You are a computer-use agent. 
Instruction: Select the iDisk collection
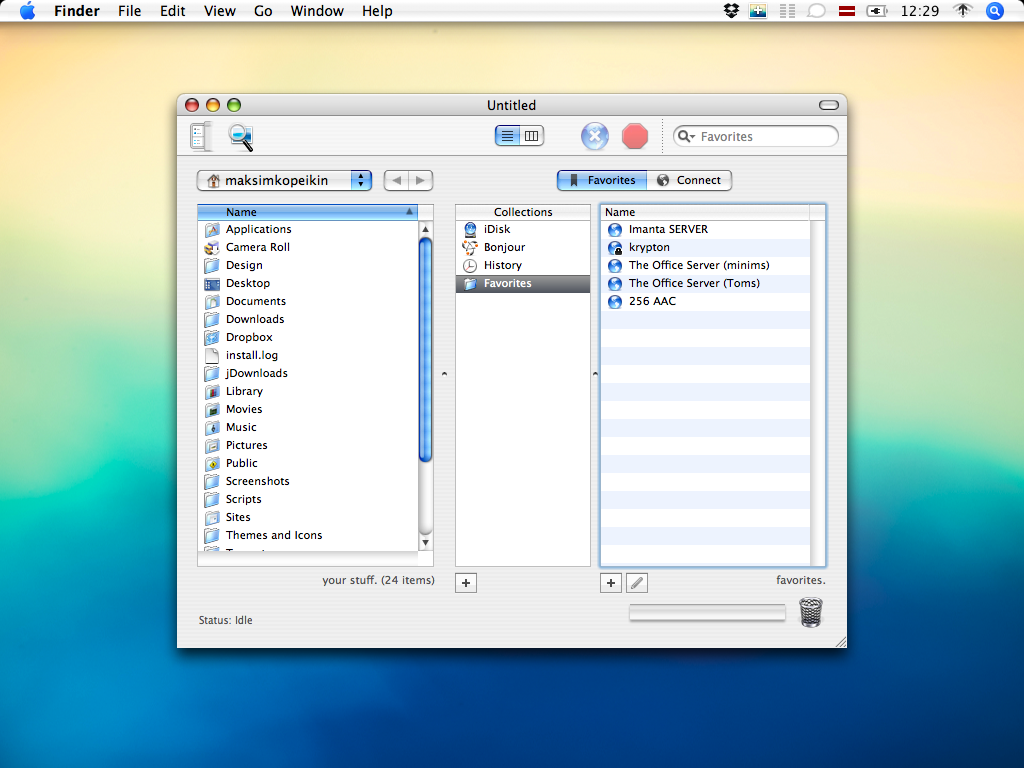click(522, 230)
